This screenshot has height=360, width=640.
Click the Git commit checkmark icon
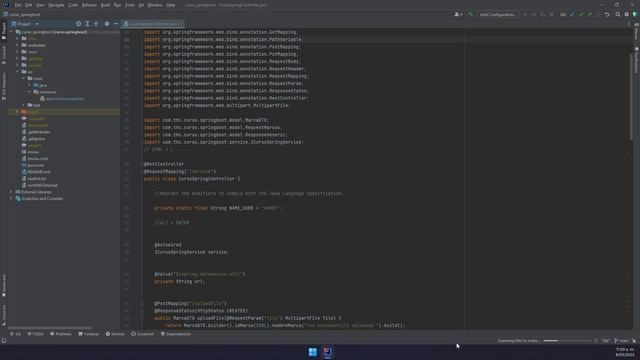click(x=581, y=14)
